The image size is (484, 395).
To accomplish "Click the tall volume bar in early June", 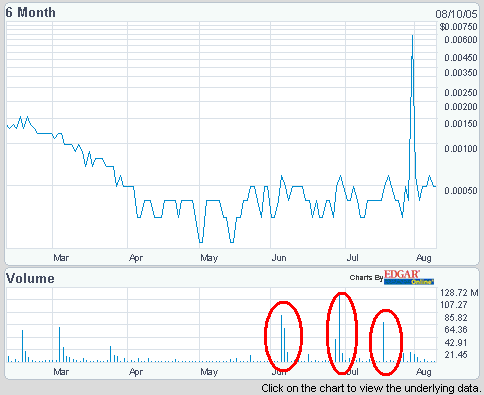I will tap(281, 338).
